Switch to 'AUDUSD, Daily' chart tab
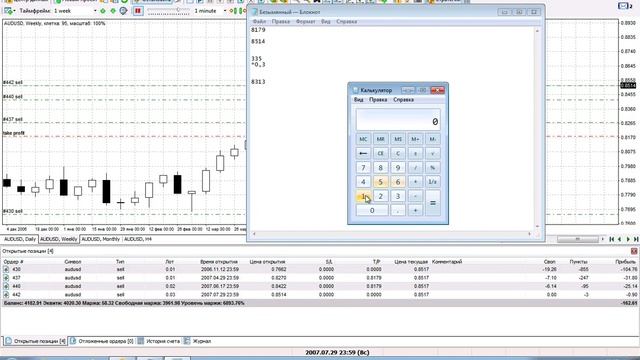Image resolution: width=640 pixels, height=360 pixels. click(20, 239)
